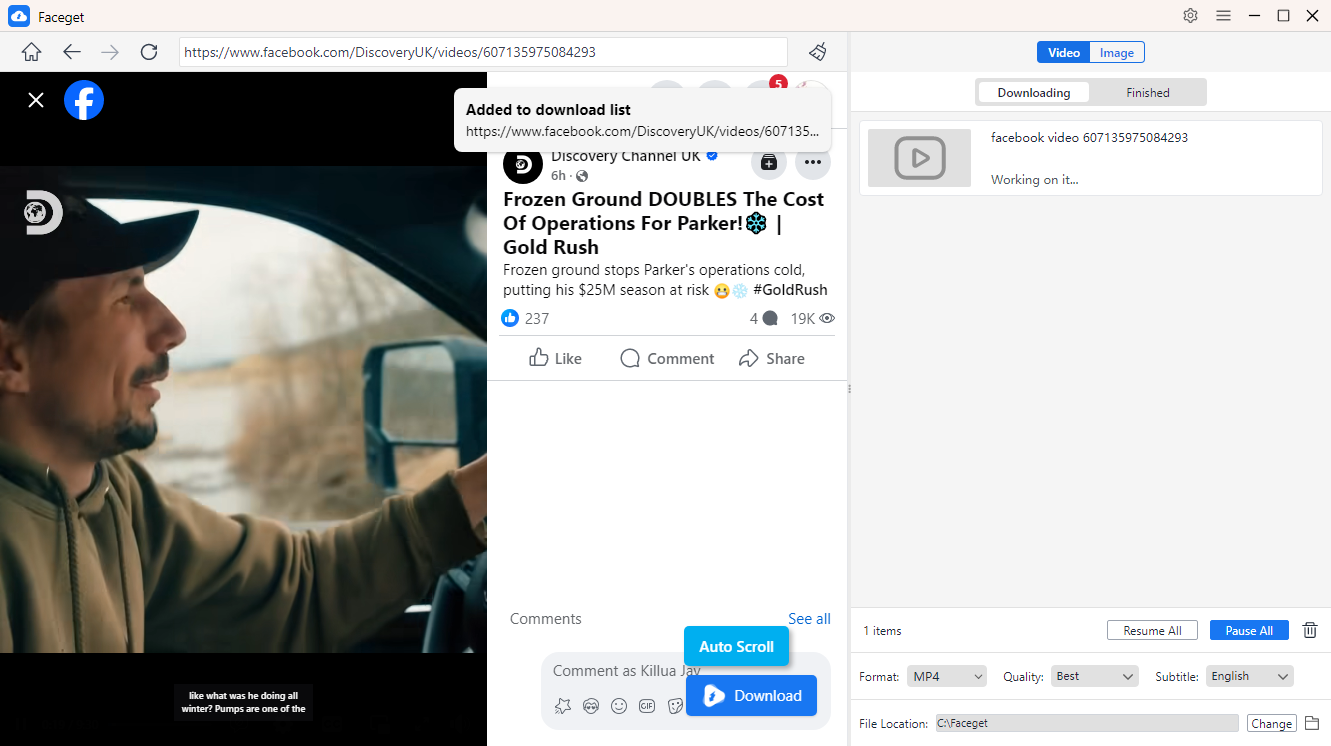
Task: Switch to Image mode
Action: 1117,53
